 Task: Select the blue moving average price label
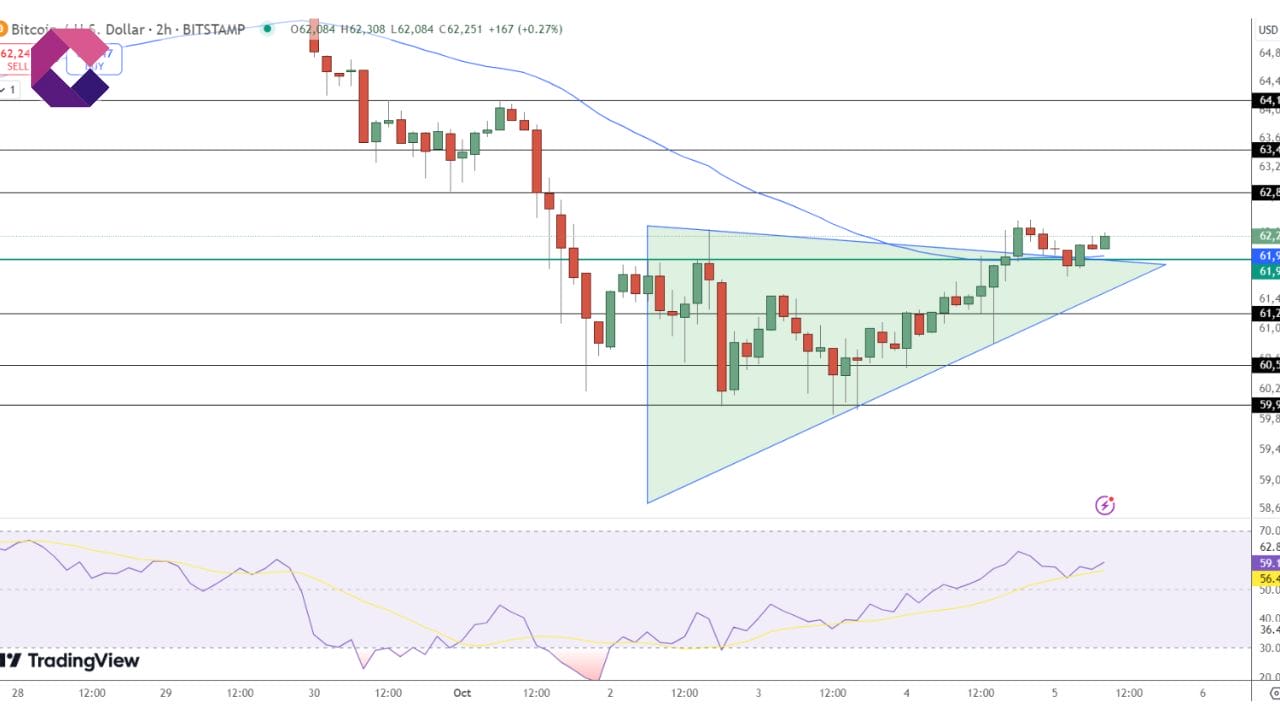(1266, 256)
